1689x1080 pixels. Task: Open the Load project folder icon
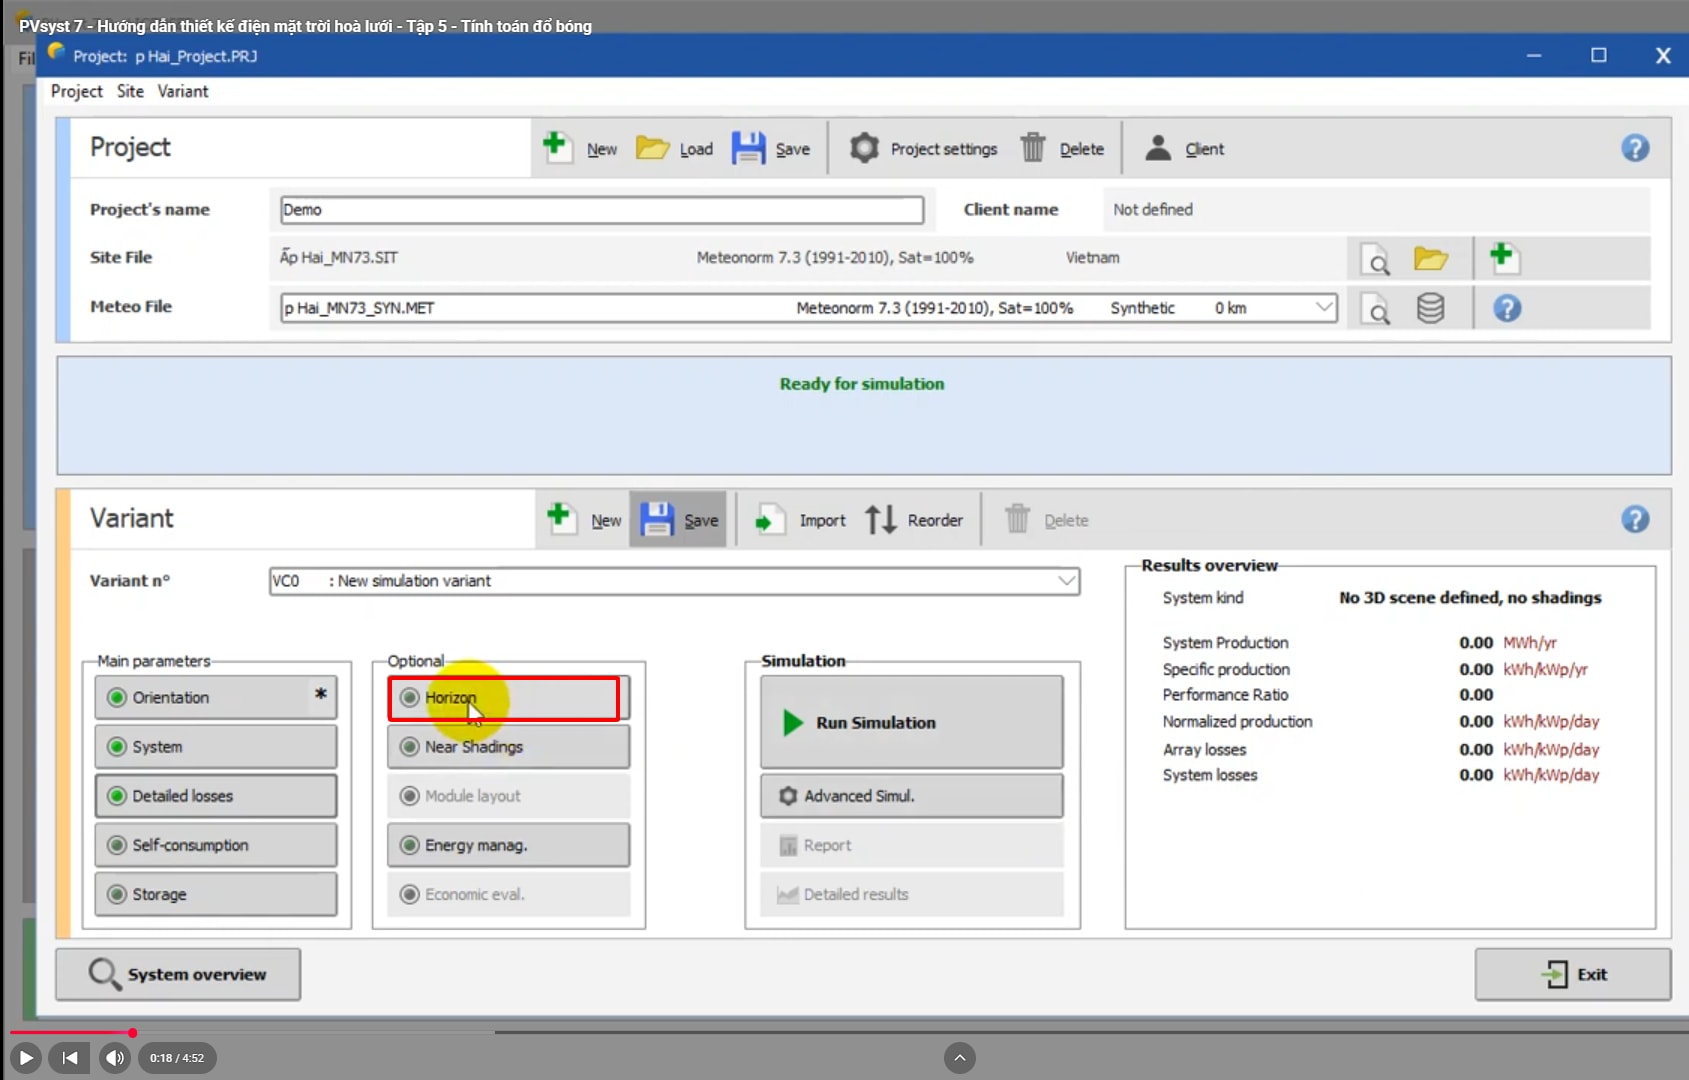pos(653,148)
